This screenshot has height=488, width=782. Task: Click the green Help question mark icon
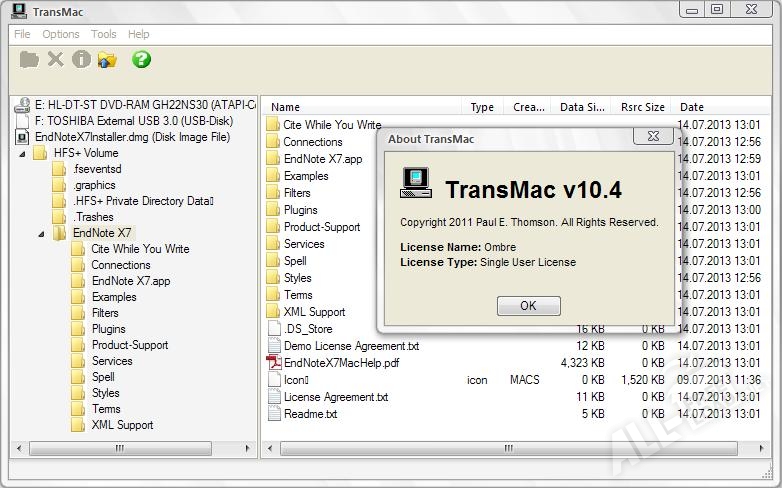tap(141, 60)
